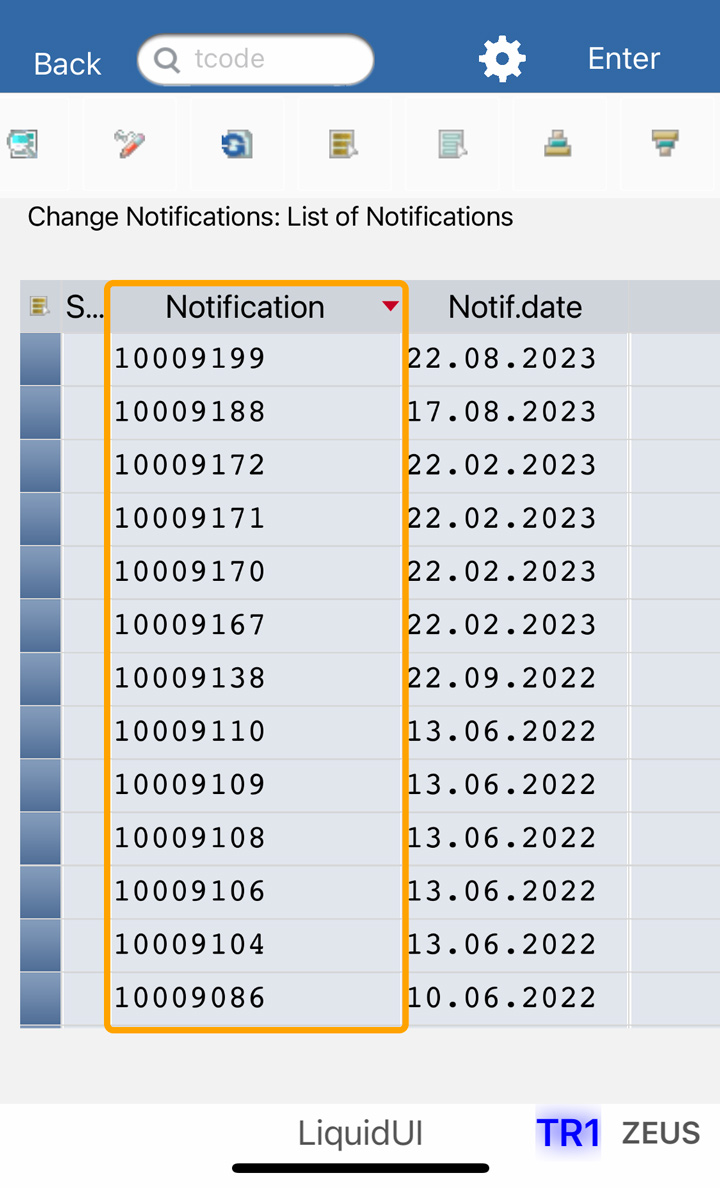Open settings with the gear icon
The image size is (720, 1188).
pos(502,59)
